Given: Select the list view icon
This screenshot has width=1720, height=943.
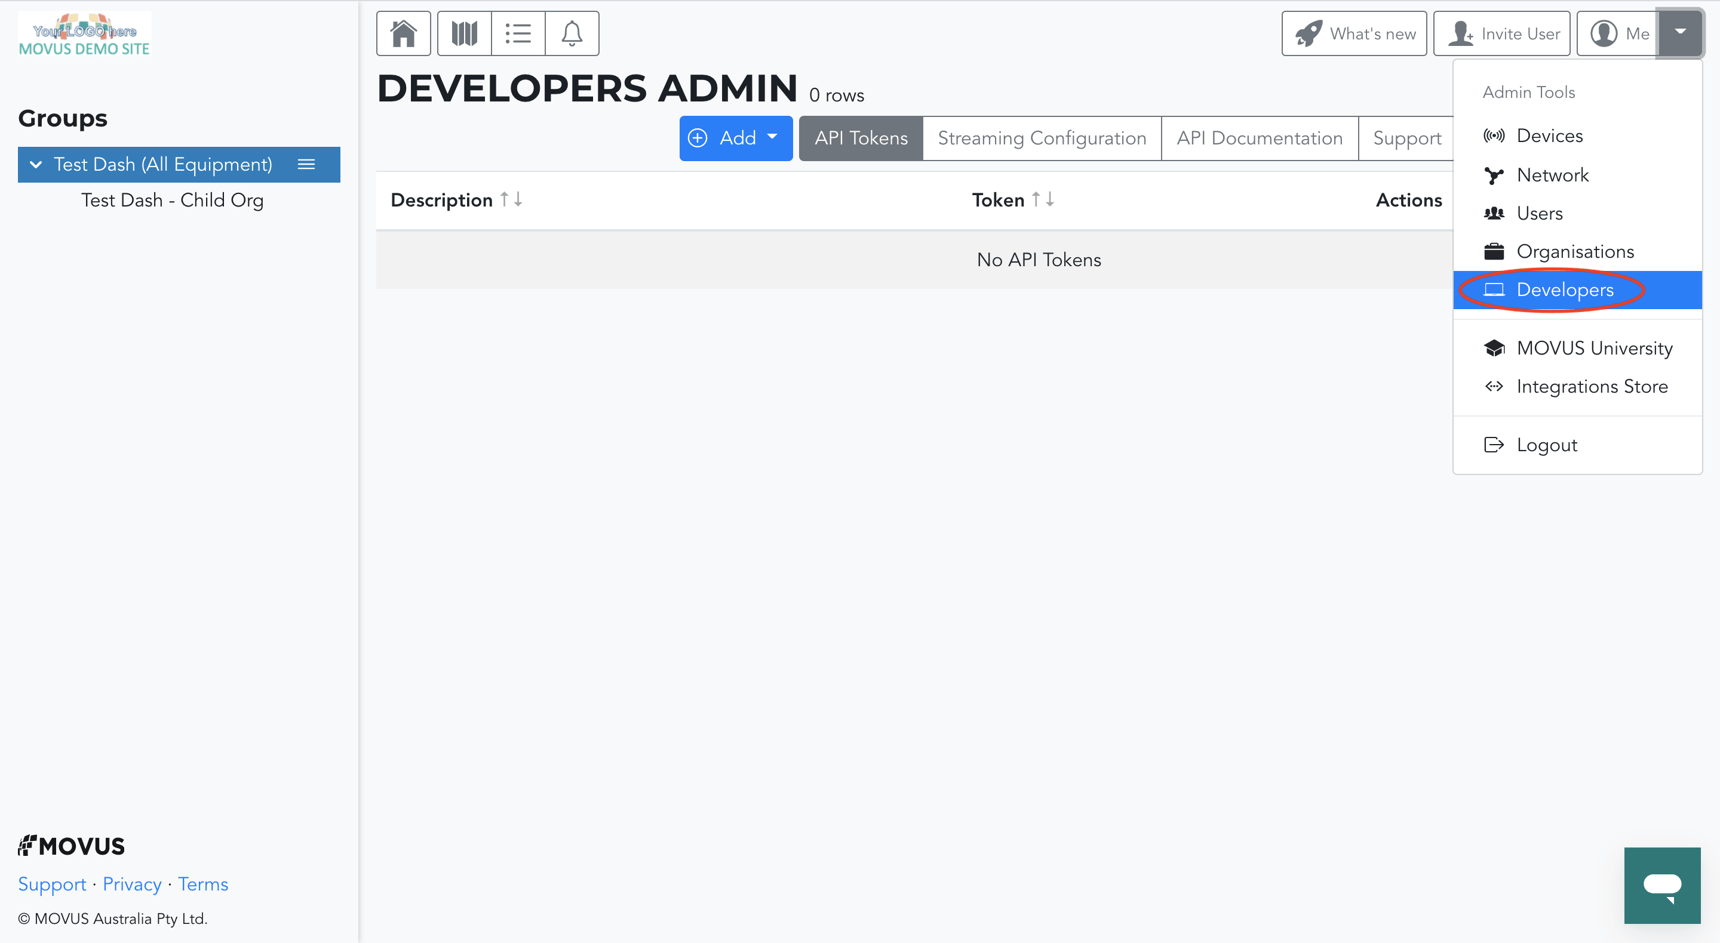Looking at the screenshot, I should (518, 33).
